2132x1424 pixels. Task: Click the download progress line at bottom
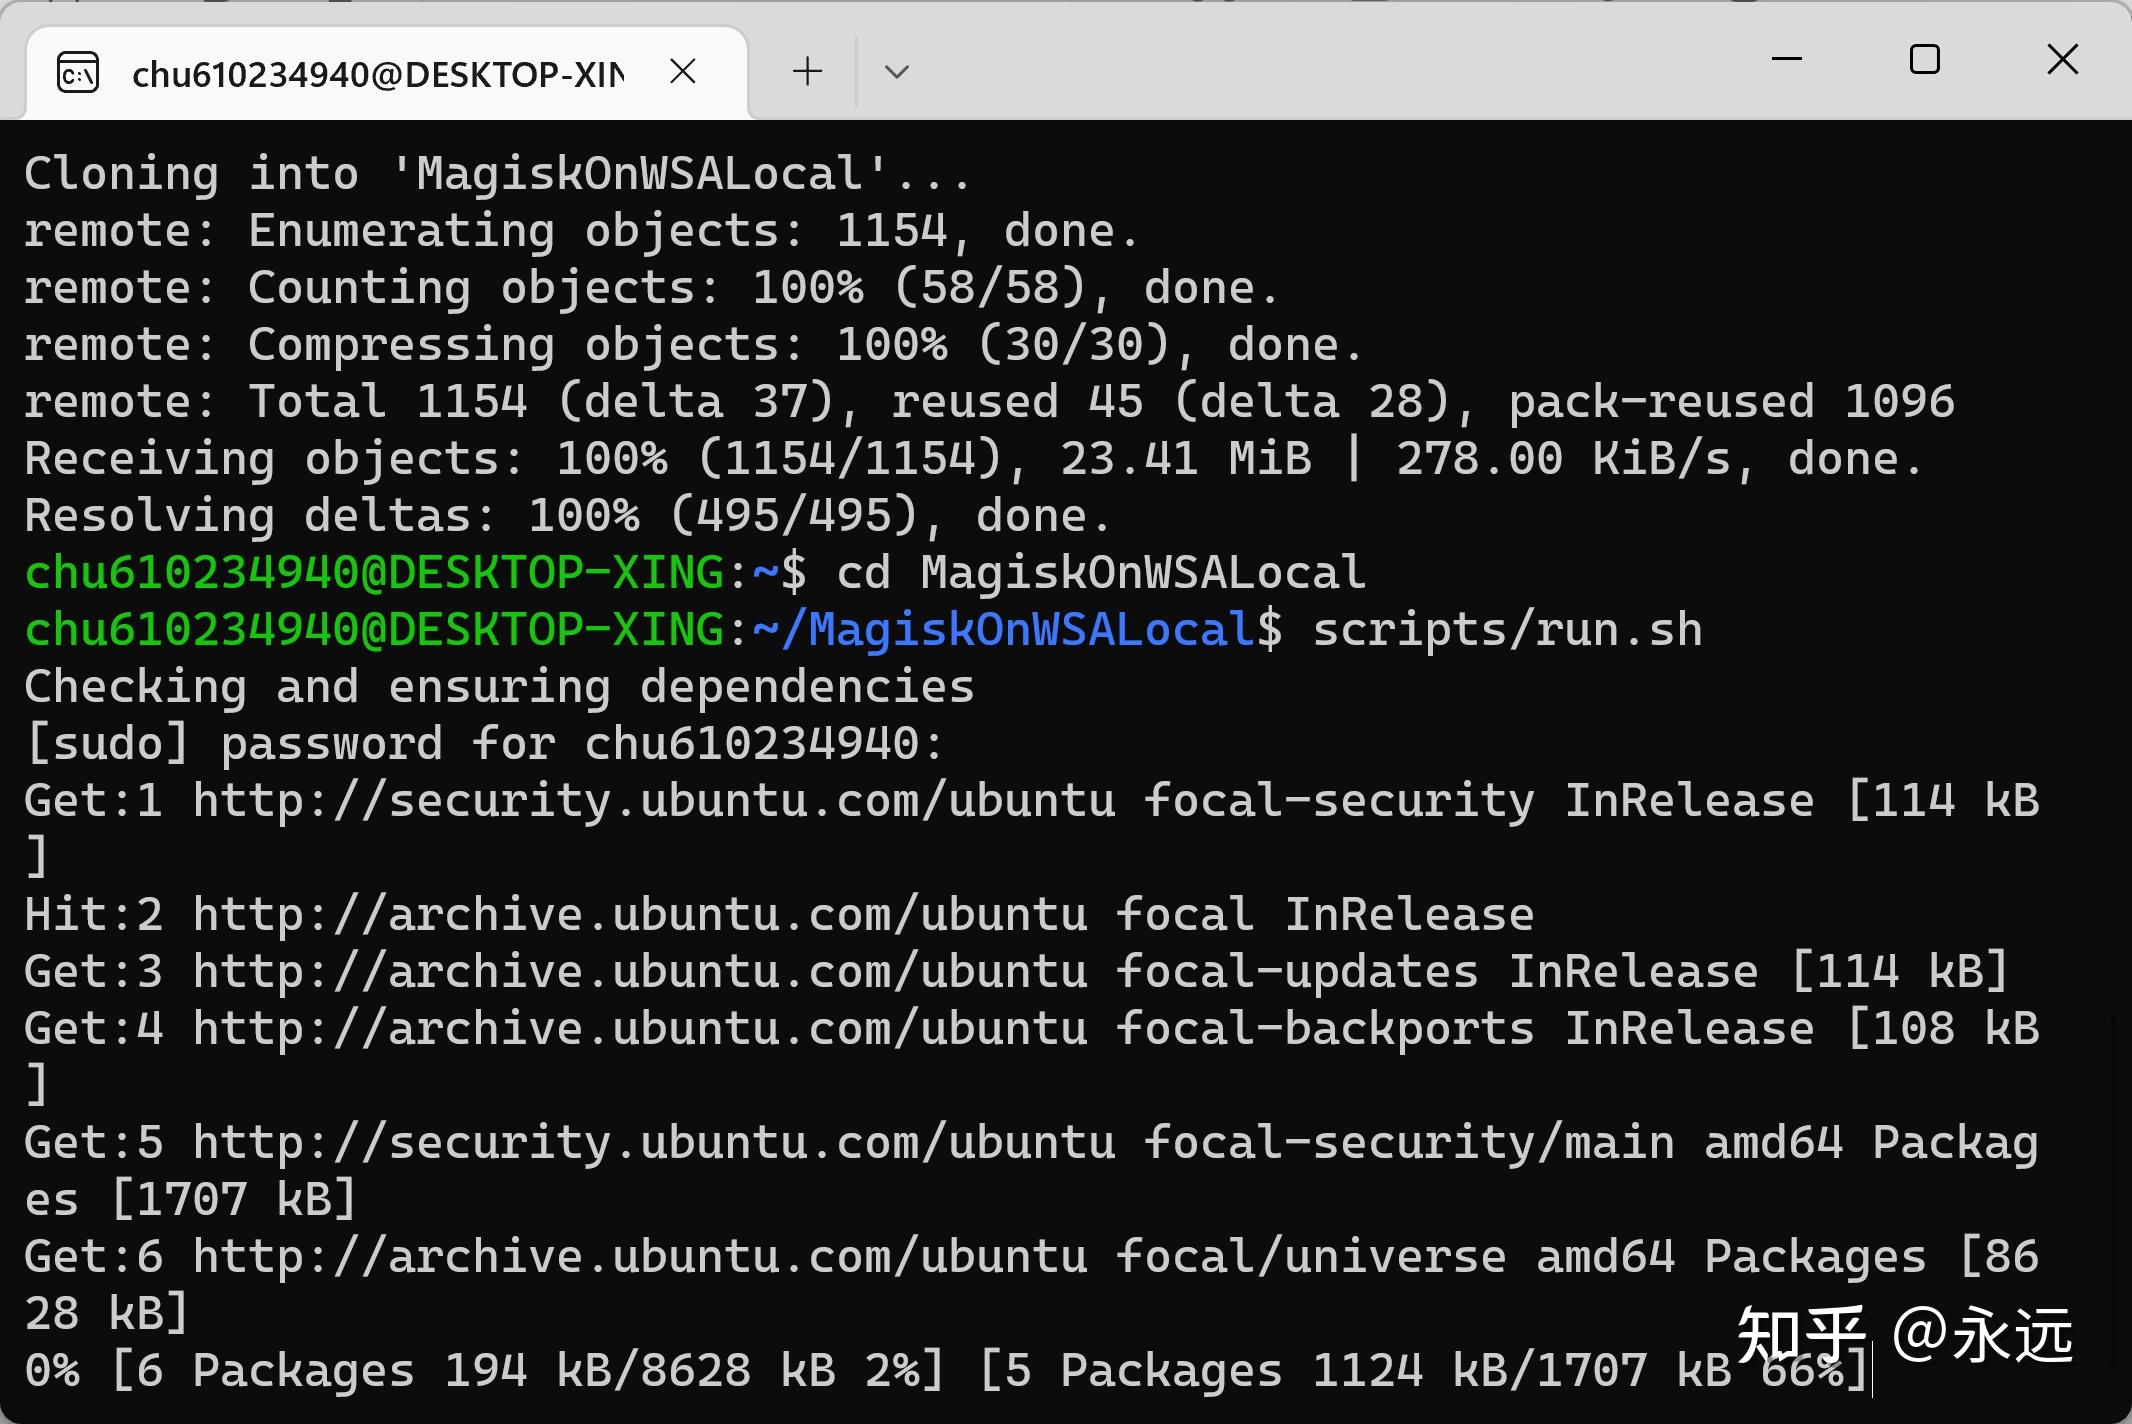[x=946, y=1371]
